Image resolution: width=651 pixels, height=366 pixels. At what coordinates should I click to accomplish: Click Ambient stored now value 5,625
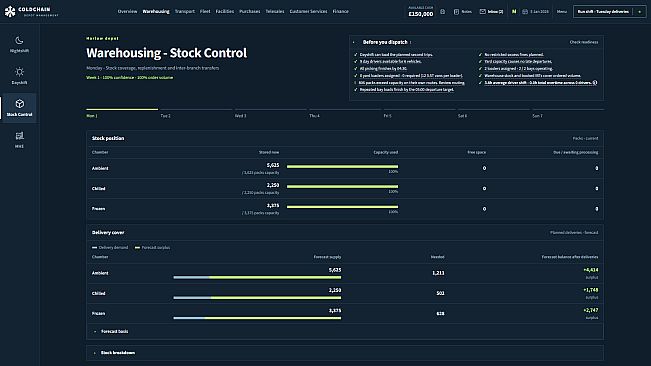point(273,165)
